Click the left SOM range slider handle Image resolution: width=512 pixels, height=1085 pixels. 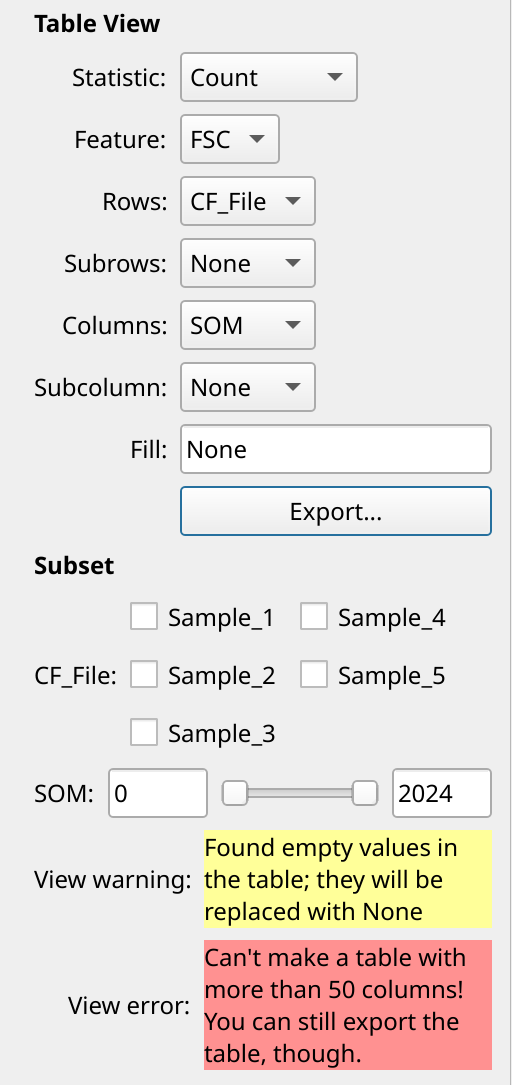click(x=235, y=793)
